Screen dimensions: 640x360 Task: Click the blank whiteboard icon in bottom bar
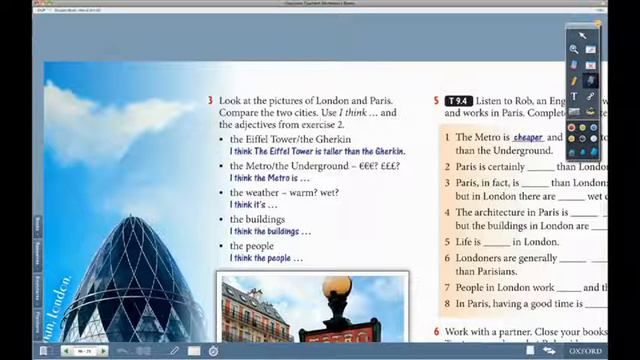click(194, 351)
